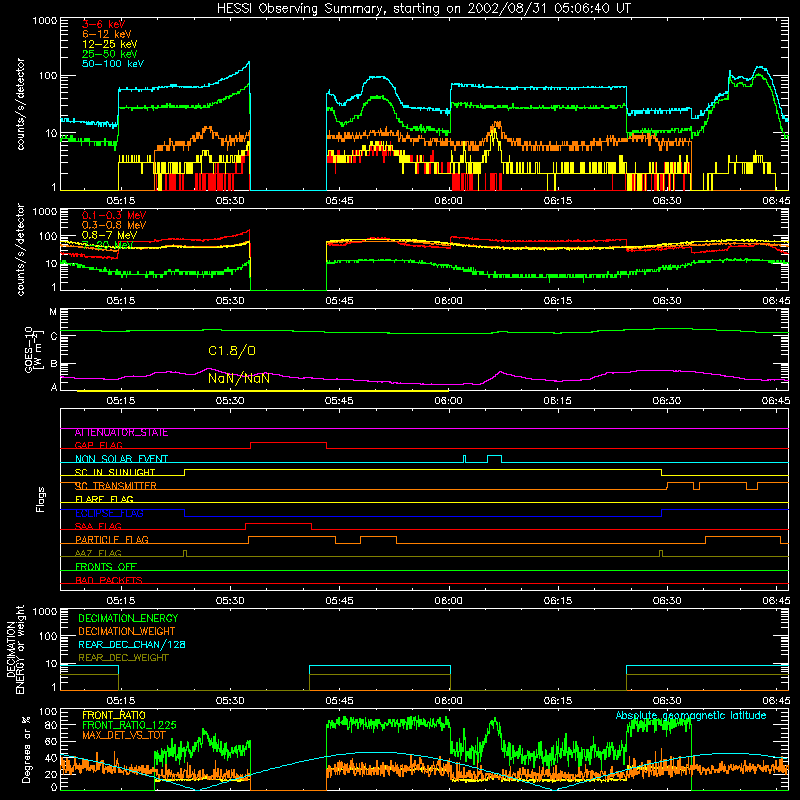Image resolution: width=800 pixels, height=800 pixels.
Task: Click the HESSI Observing Summary plot title
Action: (424, 9)
